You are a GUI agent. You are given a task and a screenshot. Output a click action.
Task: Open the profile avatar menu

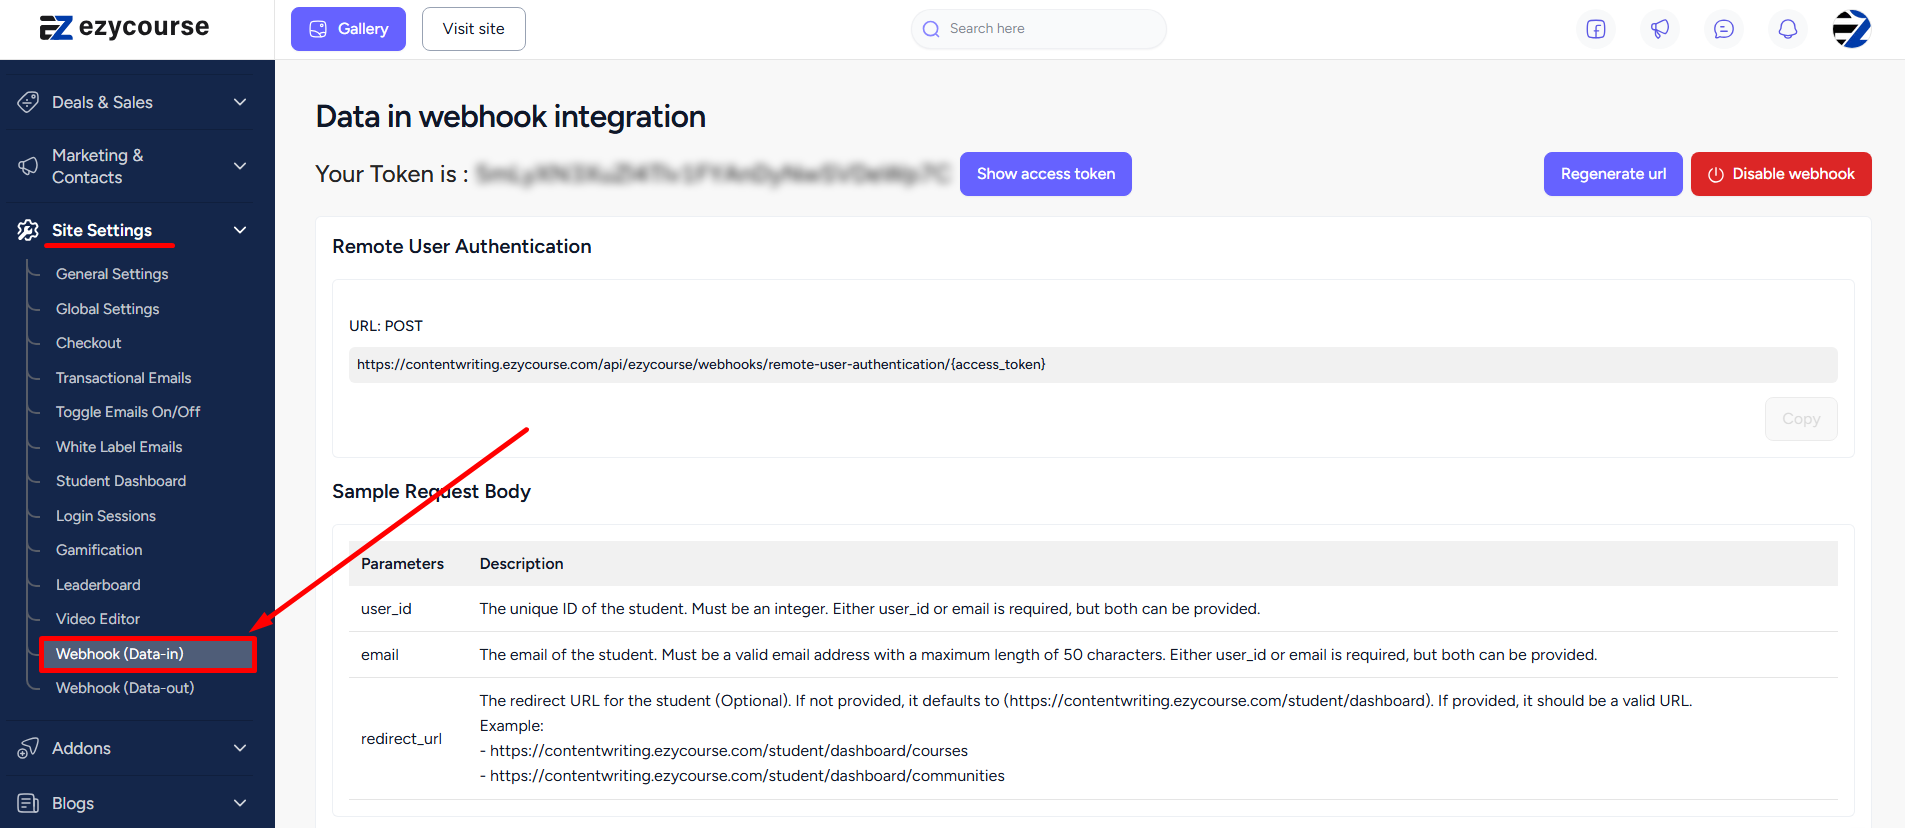(1852, 29)
